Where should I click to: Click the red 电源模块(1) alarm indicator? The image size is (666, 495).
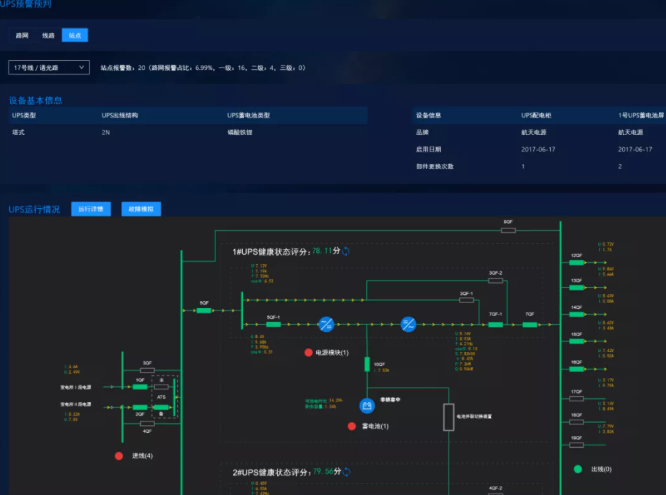coord(308,353)
